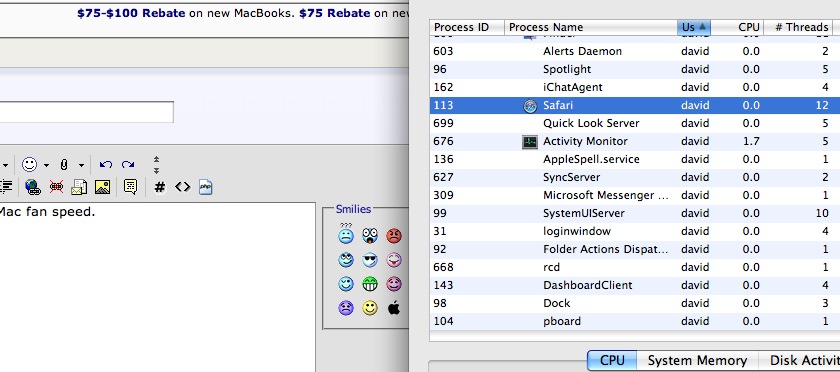Select the Microsoft Messenger process
840x372 pixels.
point(606,195)
